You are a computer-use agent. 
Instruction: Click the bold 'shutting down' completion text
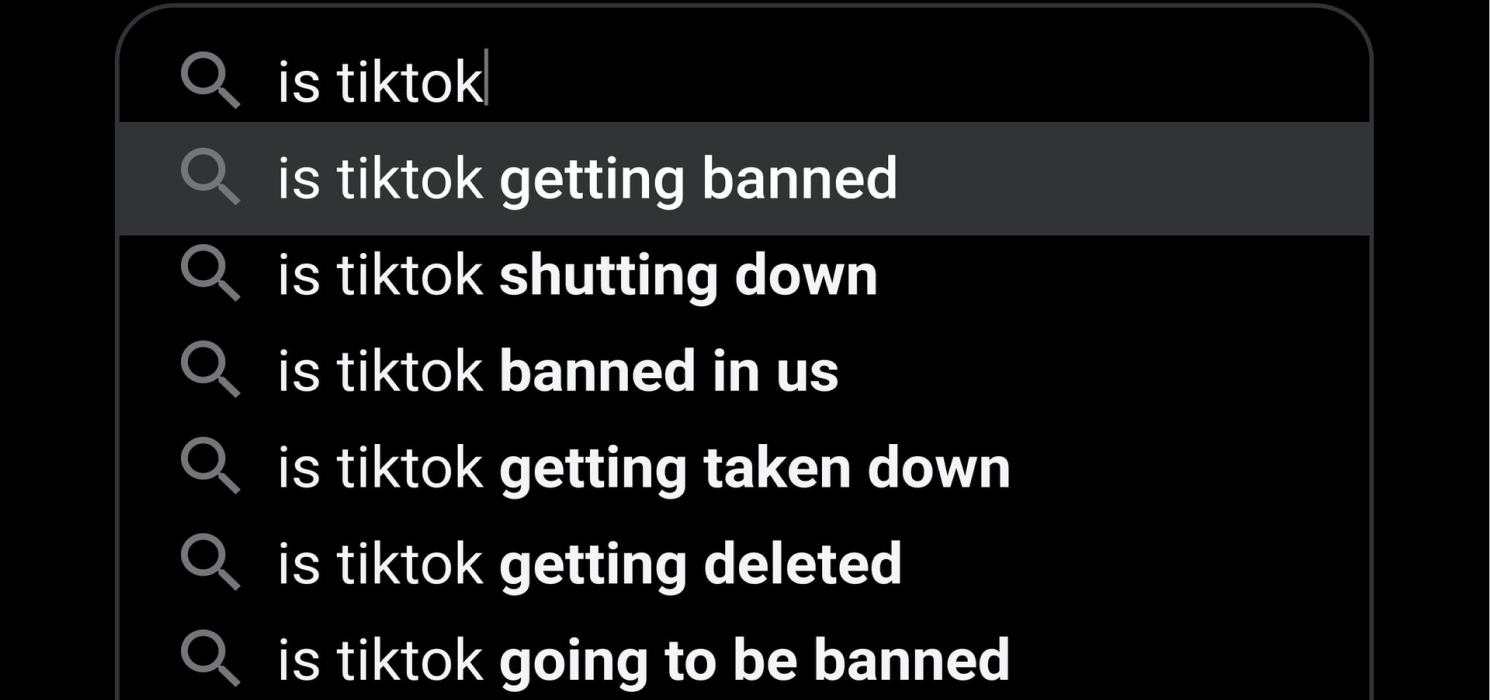pos(688,275)
